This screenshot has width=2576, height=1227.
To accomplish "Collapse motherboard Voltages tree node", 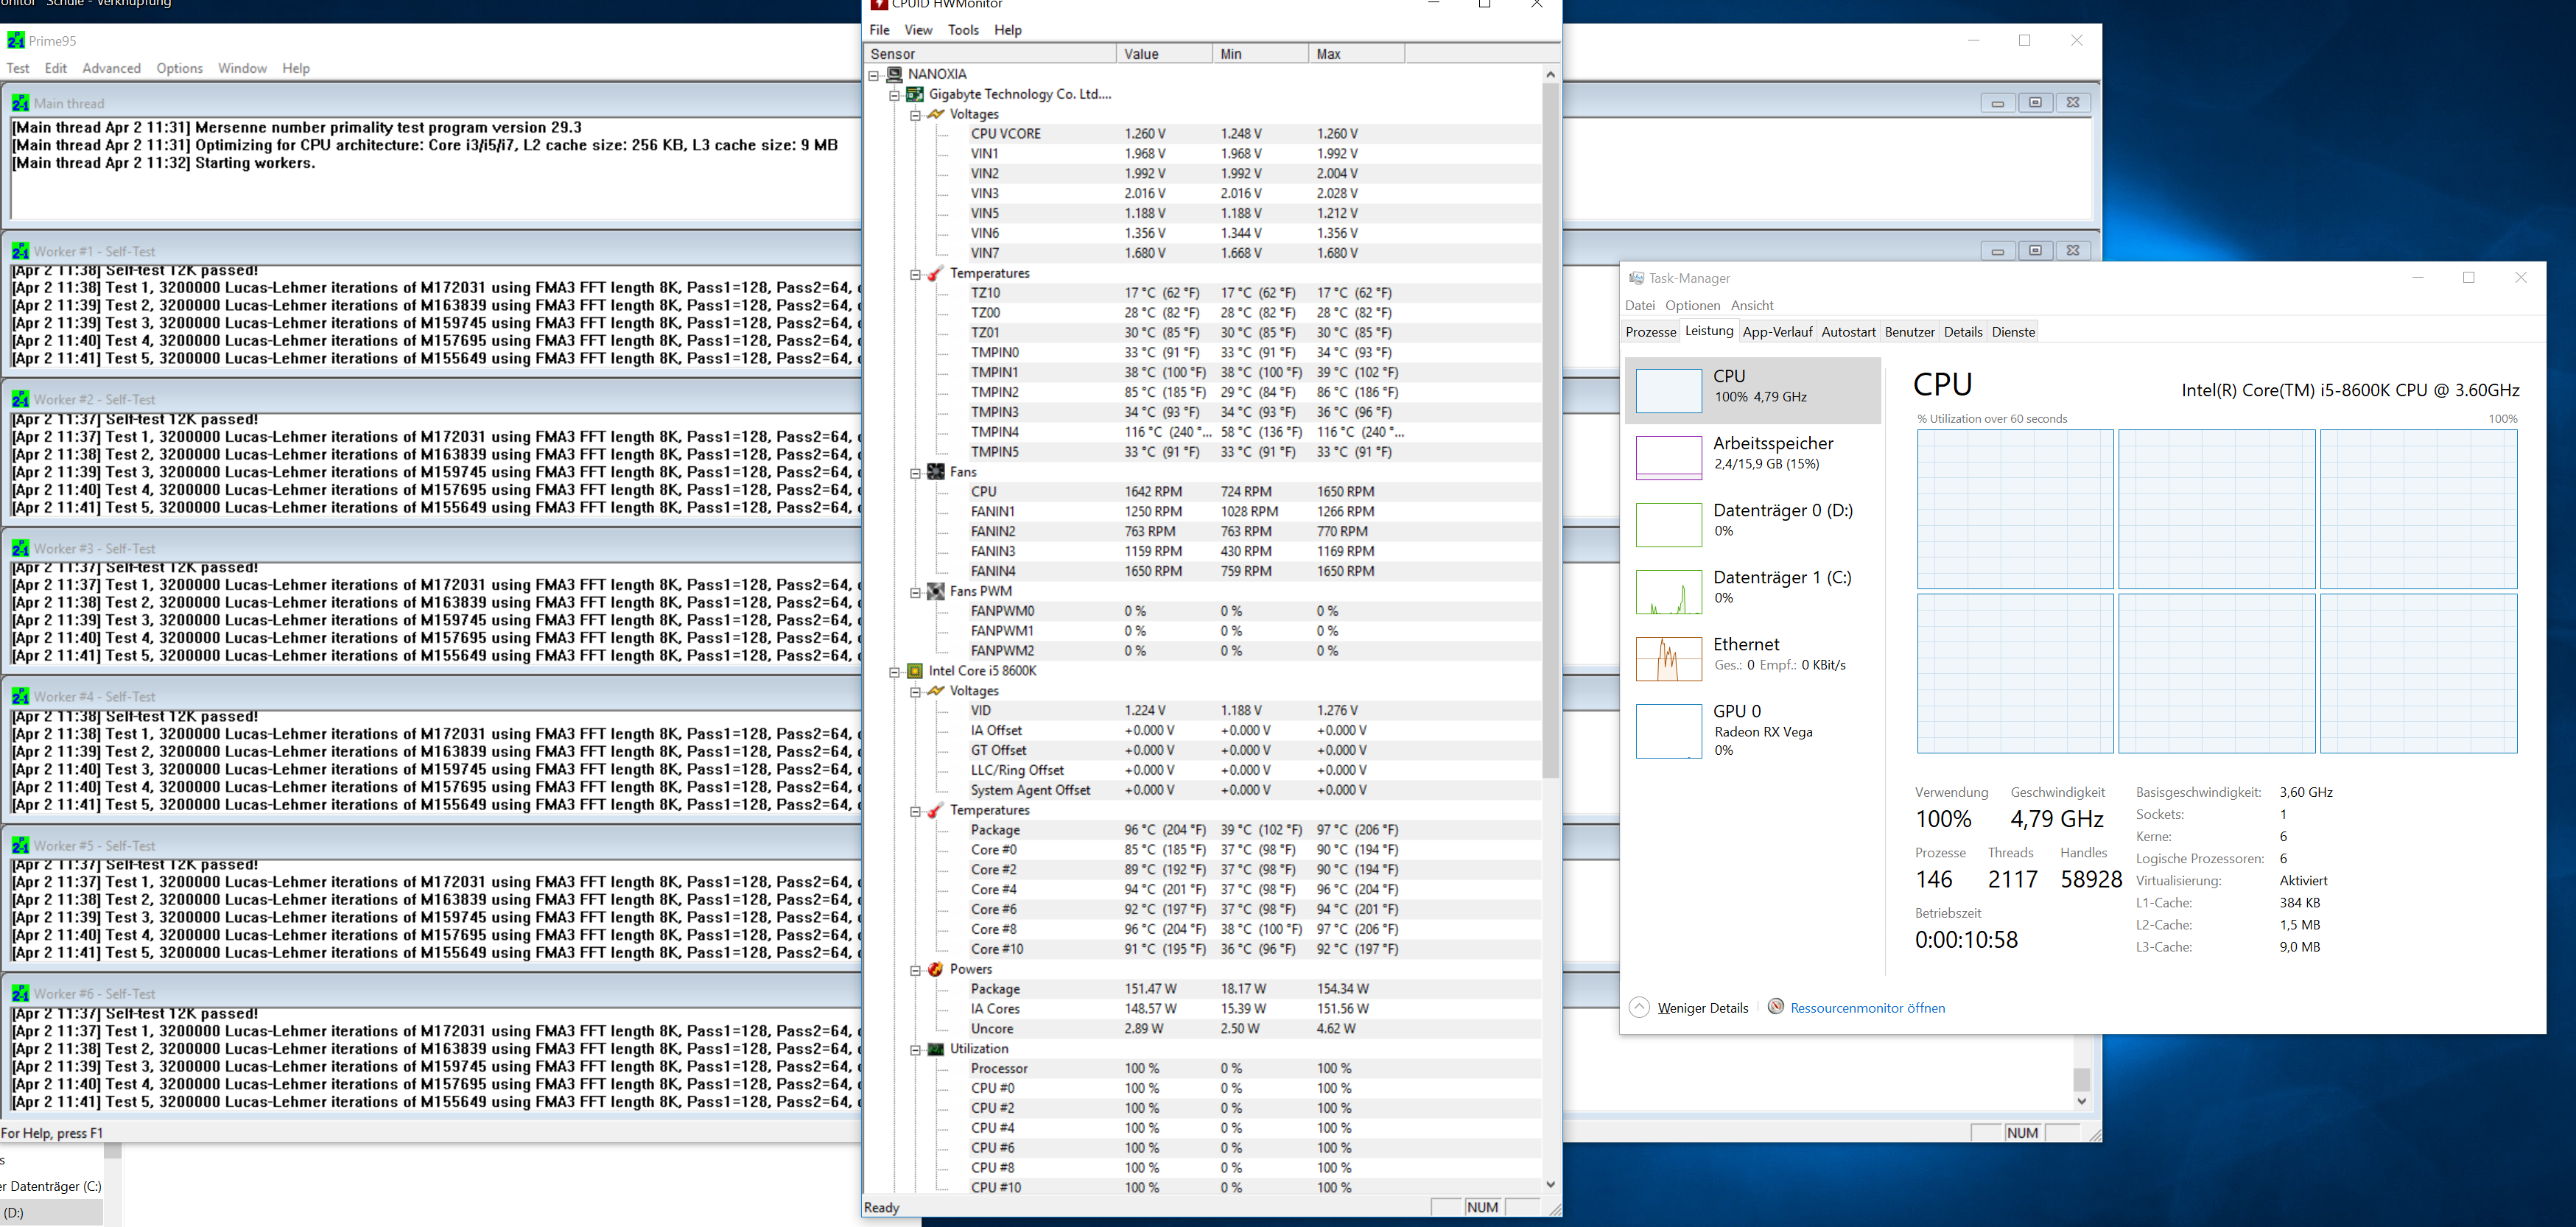I will 915,115.
